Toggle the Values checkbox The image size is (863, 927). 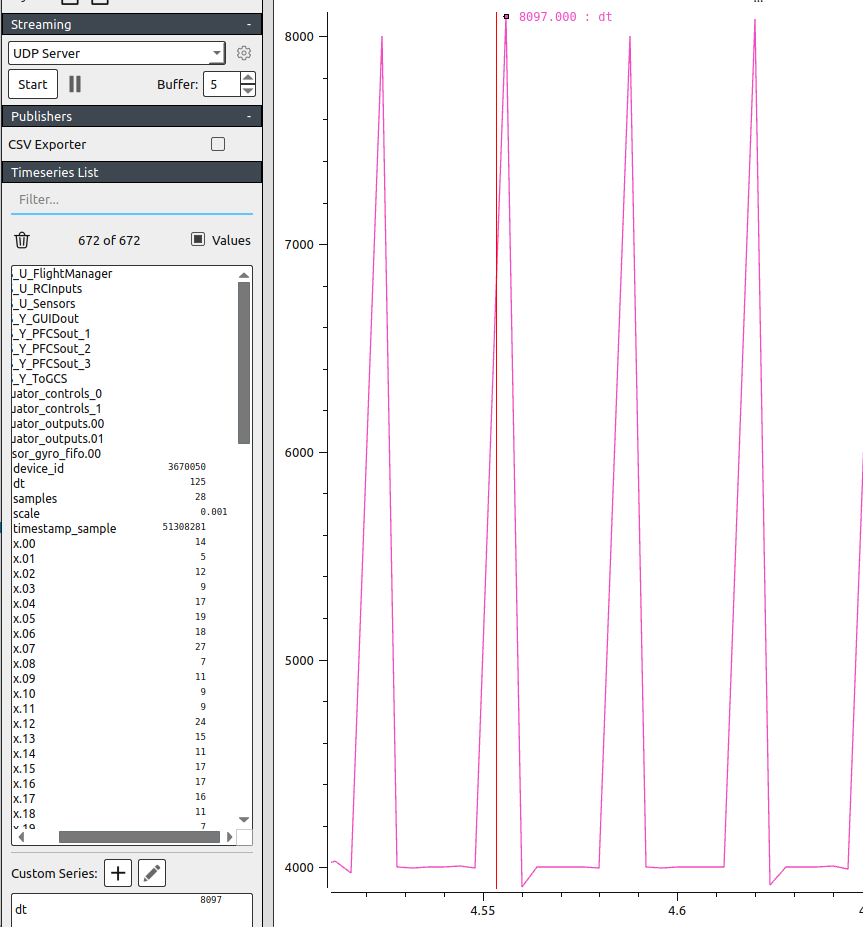coord(198,240)
